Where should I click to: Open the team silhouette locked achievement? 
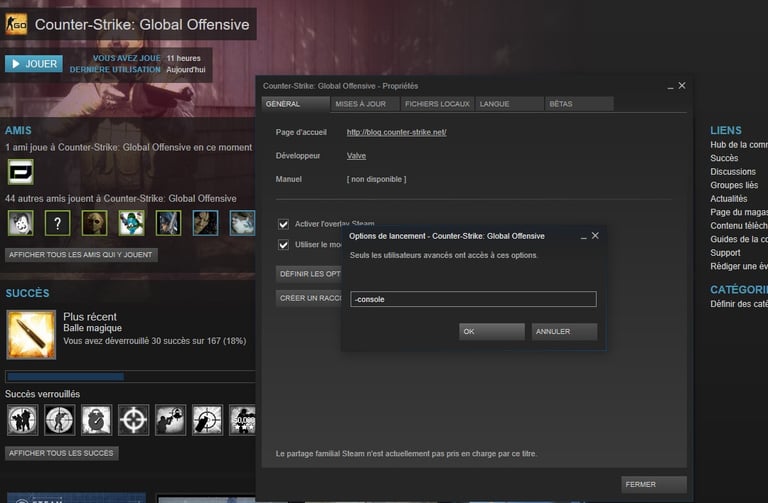point(22,420)
